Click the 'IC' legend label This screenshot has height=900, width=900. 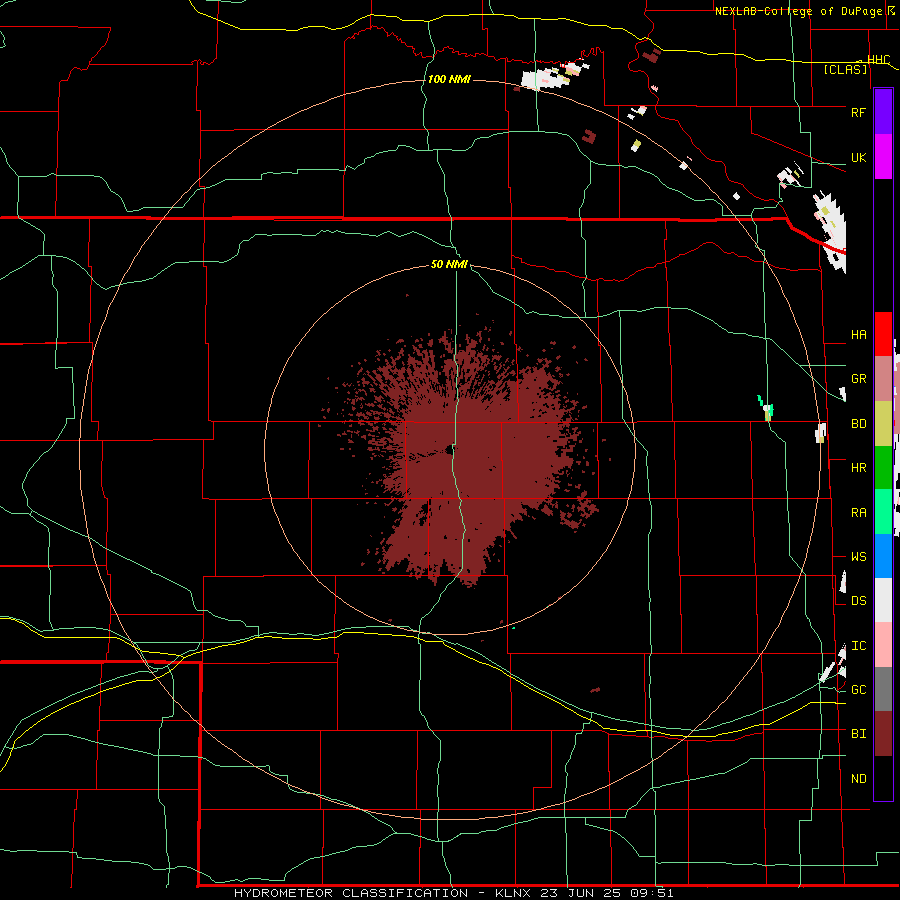[x=858, y=646]
